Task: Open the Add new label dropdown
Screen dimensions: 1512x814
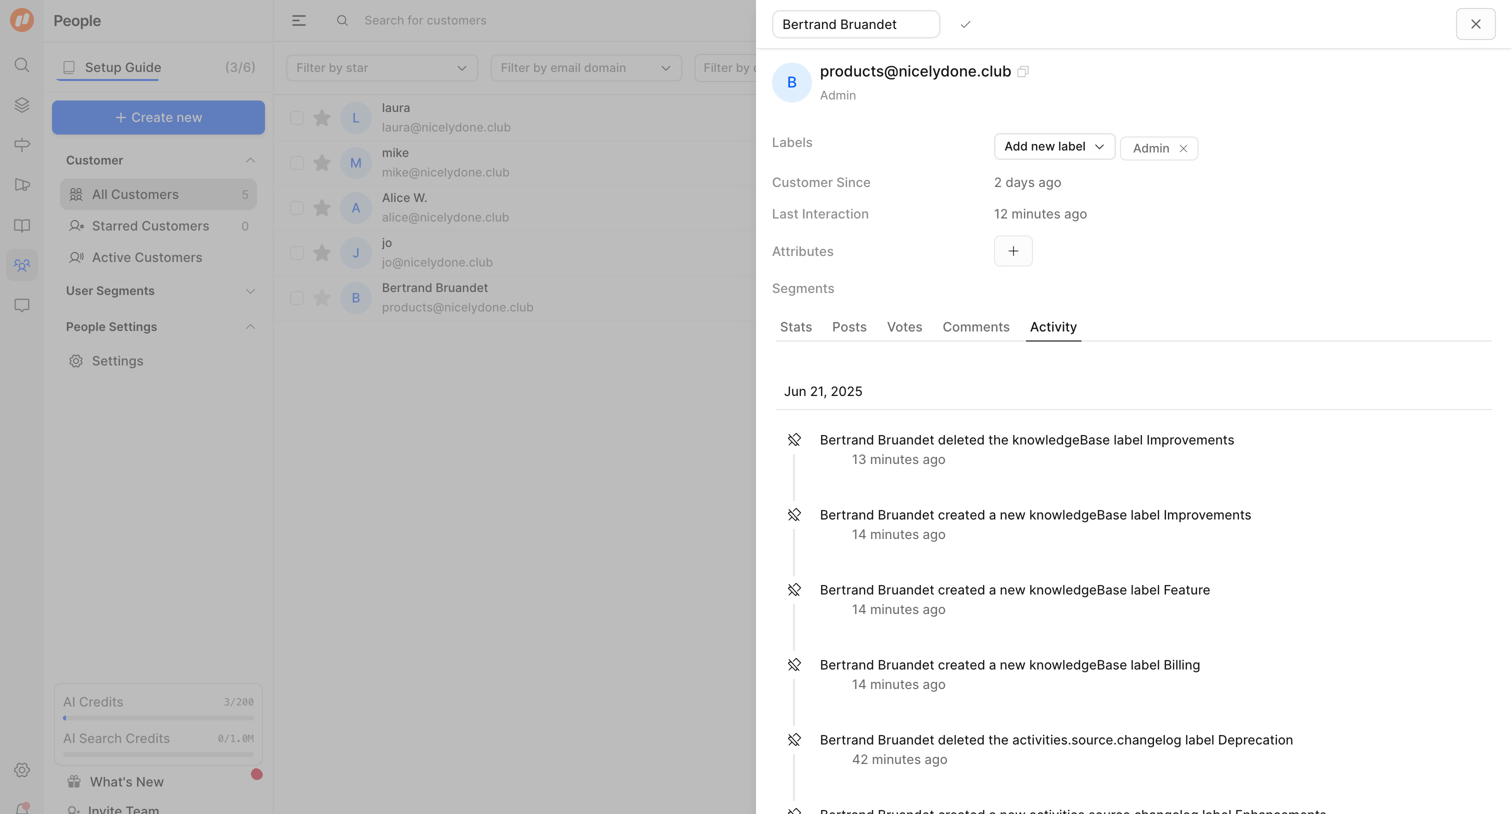Action: tap(1054, 147)
